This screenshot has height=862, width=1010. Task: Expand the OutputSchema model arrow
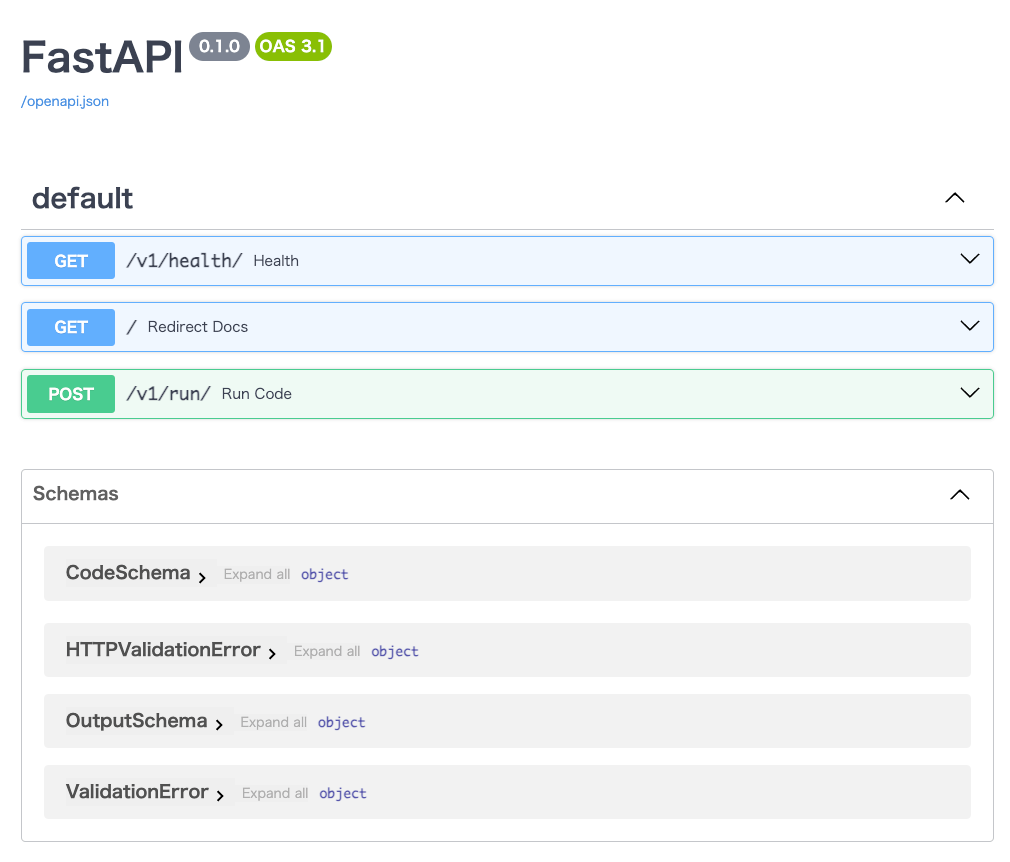coord(220,725)
